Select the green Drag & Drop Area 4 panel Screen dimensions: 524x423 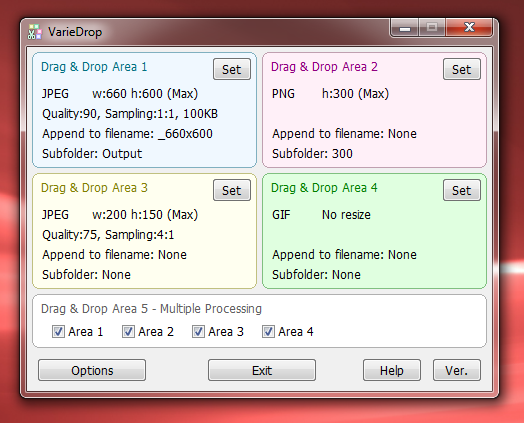click(x=374, y=231)
